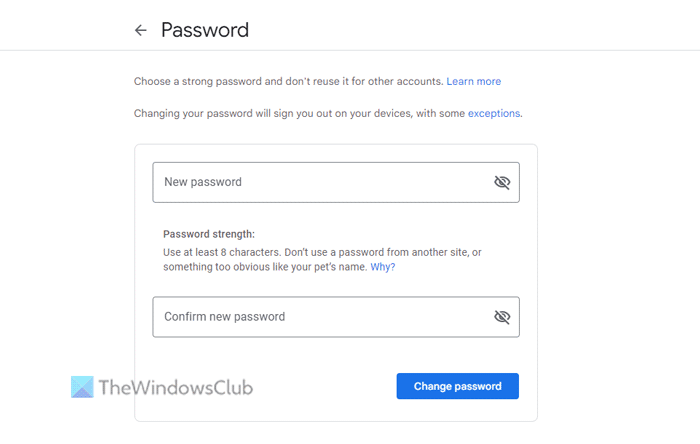Click the 'New password' placeholder text
This screenshot has width=700, height=444.
tap(203, 182)
